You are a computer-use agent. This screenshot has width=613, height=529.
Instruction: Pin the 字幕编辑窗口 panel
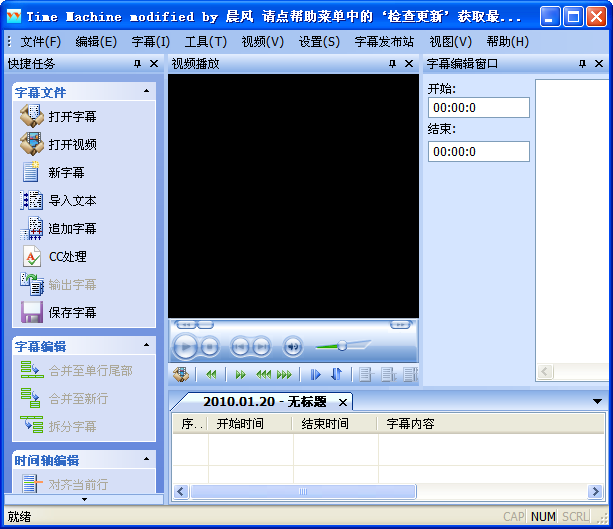[583, 63]
